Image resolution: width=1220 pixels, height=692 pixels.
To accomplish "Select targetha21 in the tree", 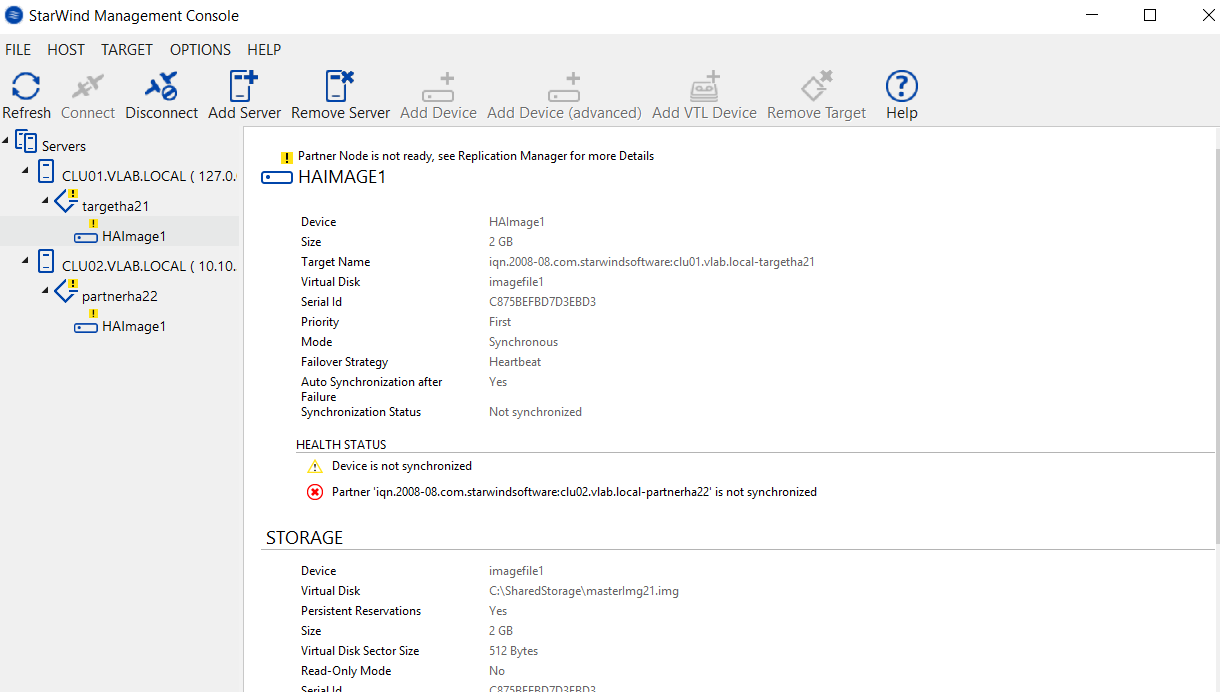I will 116,206.
